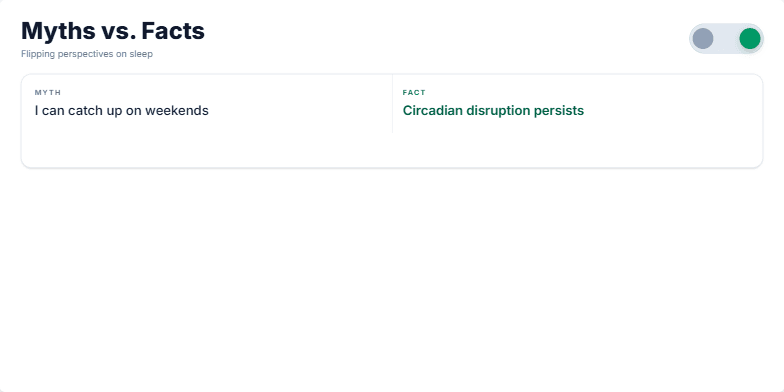Click the gray knob of the toggle
This screenshot has width=784, height=392.
coord(702,38)
